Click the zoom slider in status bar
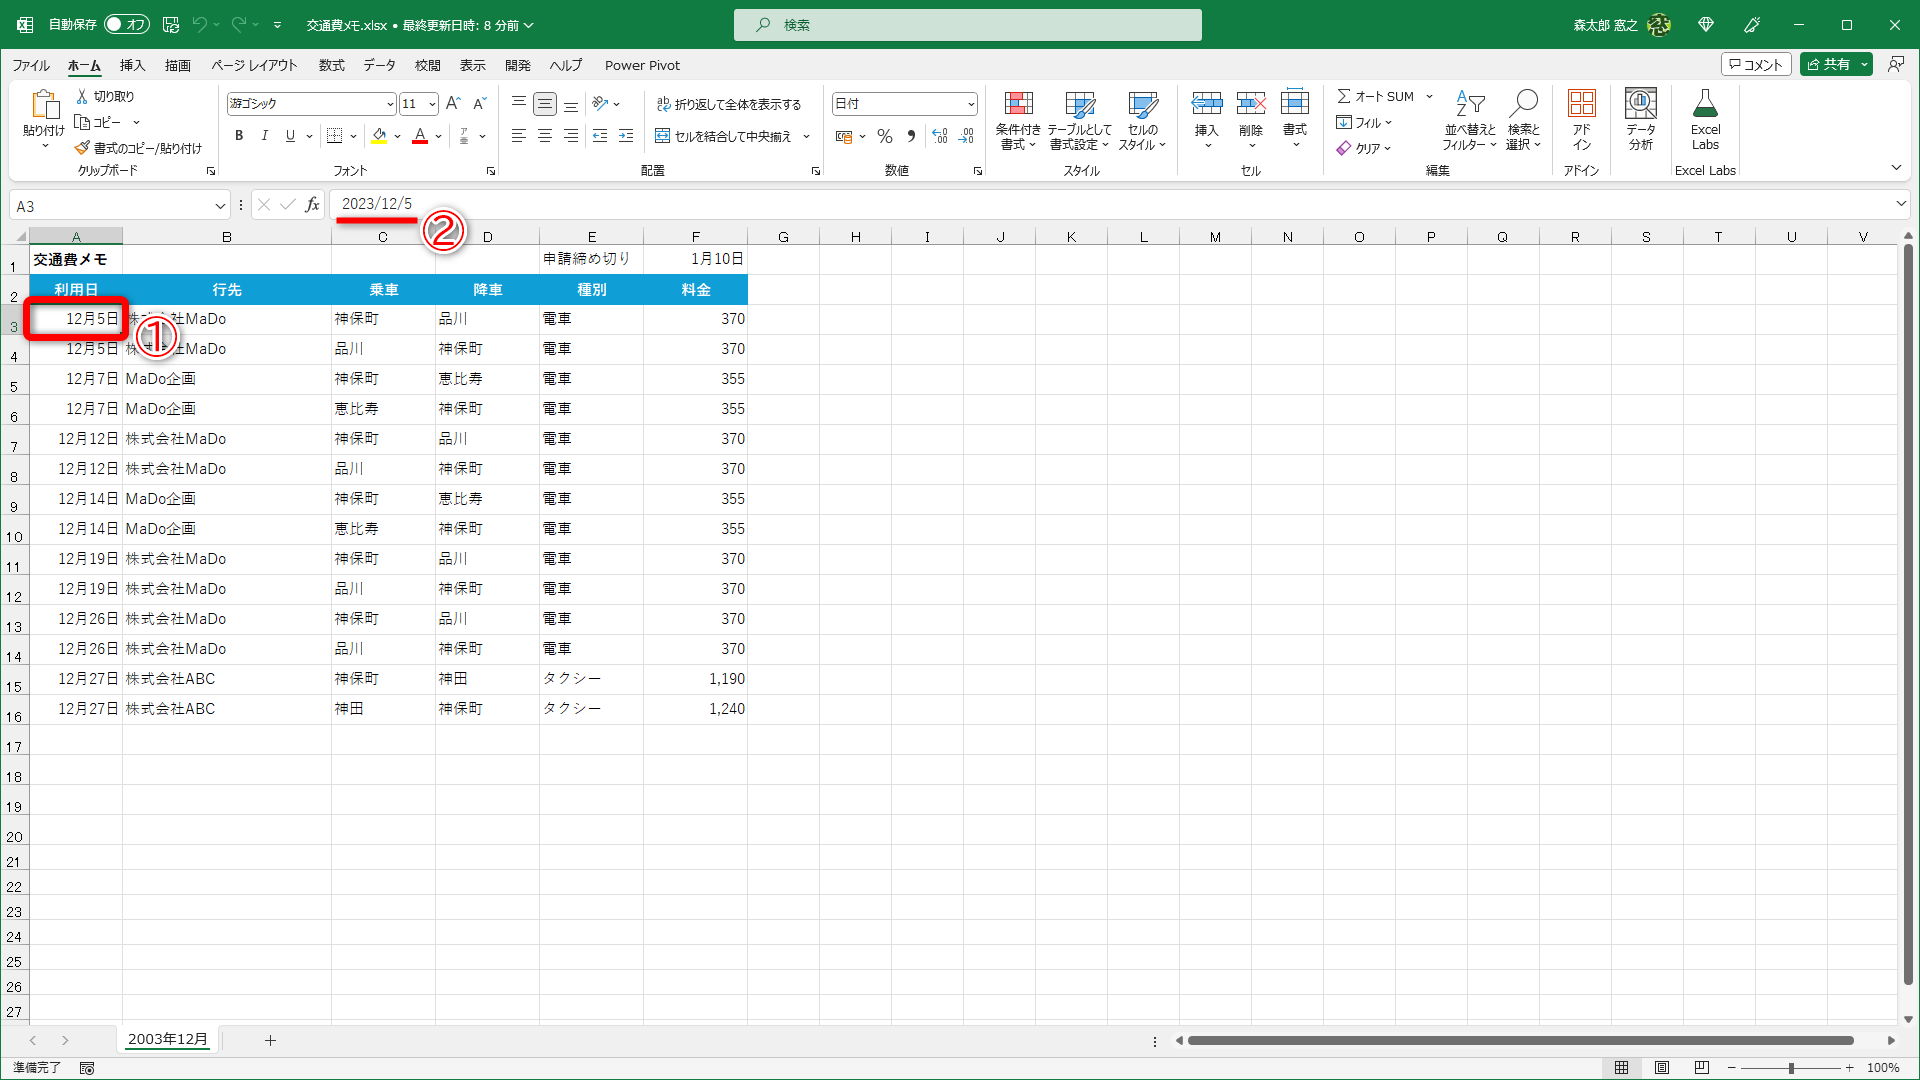The image size is (1920, 1080). (1790, 1068)
